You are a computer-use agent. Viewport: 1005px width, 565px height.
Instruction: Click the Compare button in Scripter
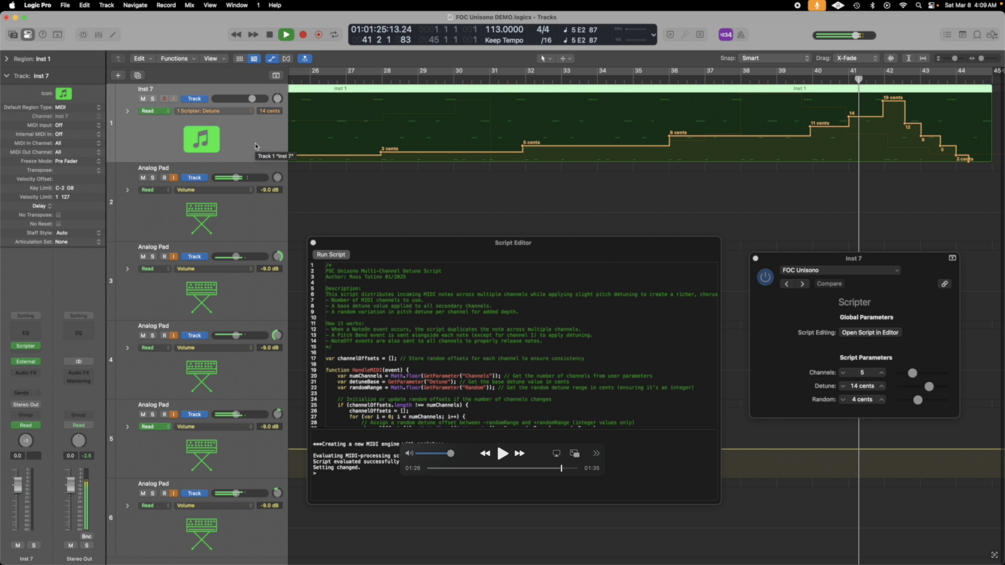pyautogui.click(x=829, y=284)
